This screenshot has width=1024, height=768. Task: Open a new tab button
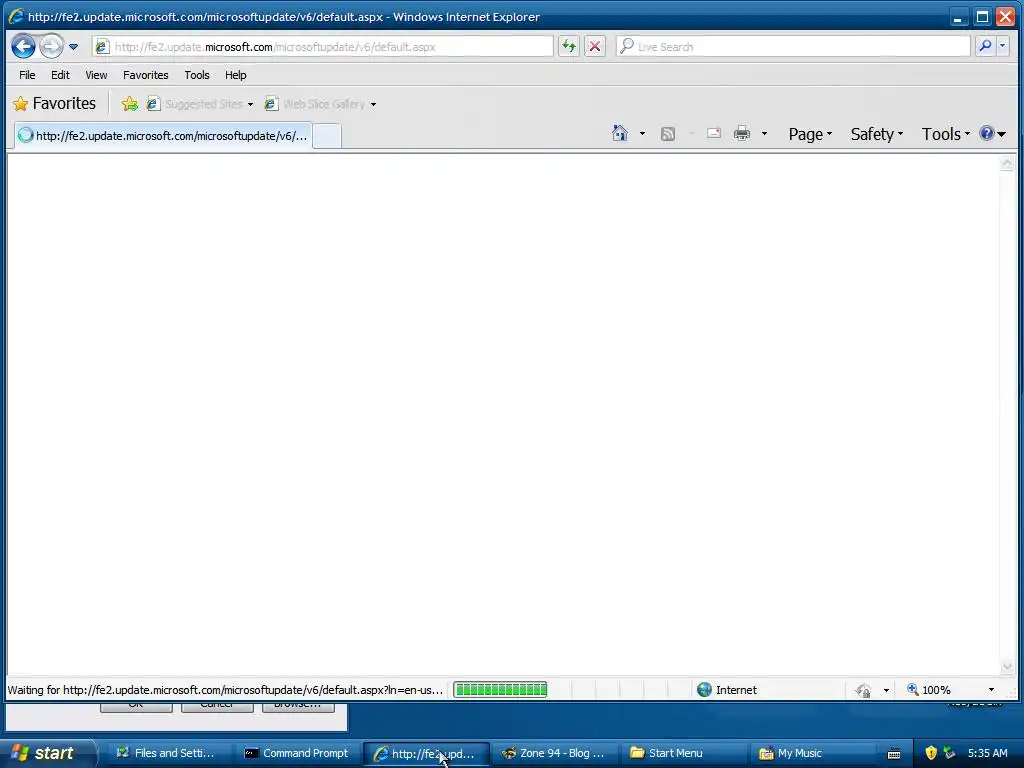pos(327,136)
